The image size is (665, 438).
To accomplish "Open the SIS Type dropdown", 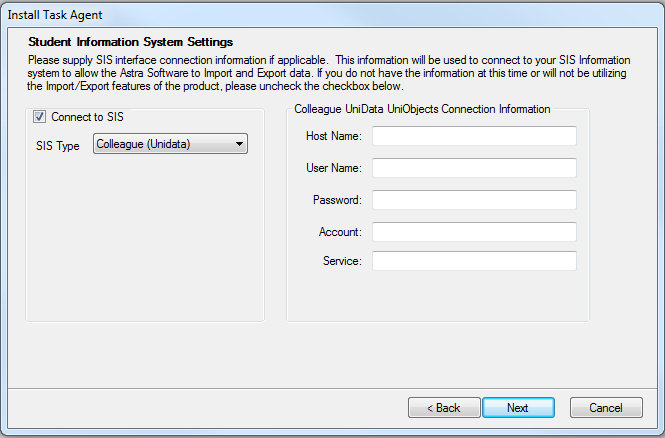I will (x=170, y=144).
